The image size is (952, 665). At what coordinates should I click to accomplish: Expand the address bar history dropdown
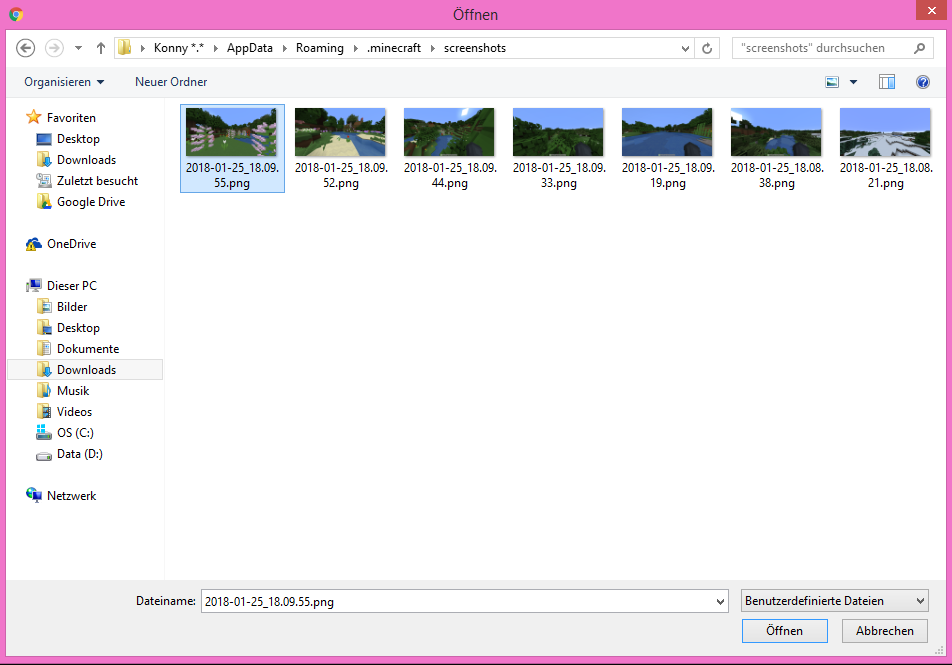coord(685,48)
